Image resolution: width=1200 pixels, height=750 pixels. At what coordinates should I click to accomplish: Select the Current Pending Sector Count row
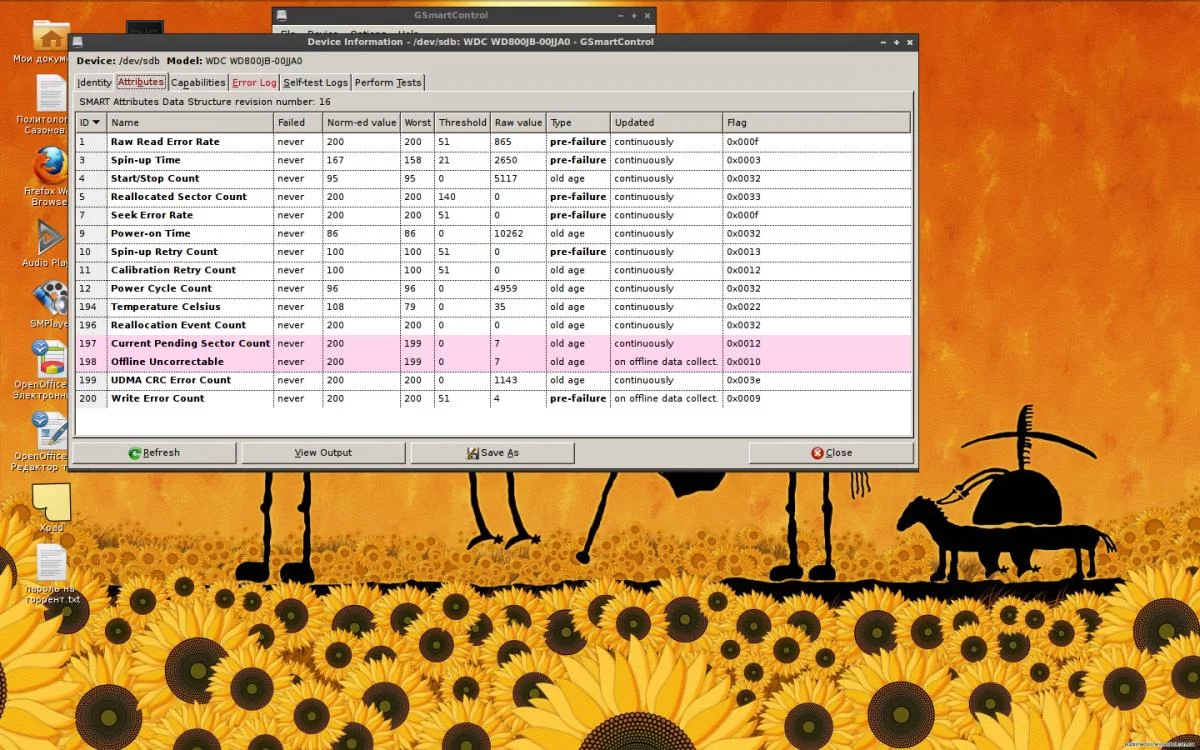point(493,343)
